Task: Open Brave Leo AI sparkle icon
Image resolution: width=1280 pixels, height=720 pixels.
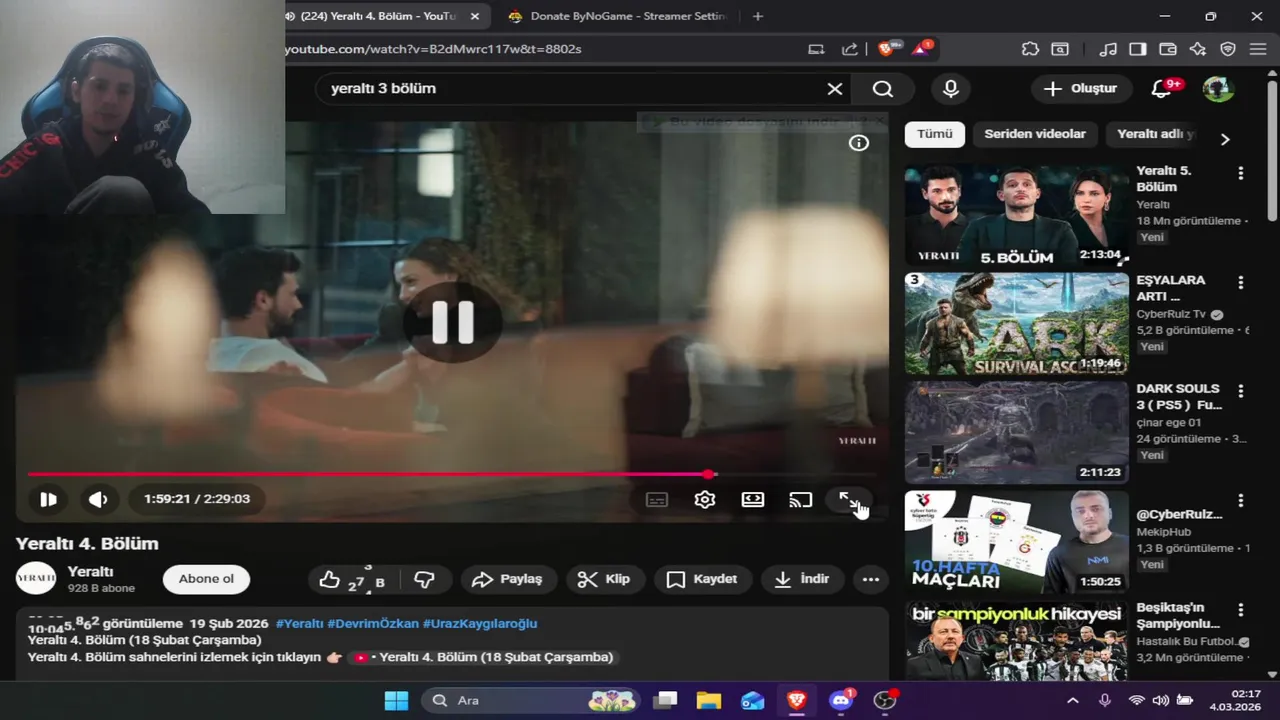Action: coord(1198,49)
